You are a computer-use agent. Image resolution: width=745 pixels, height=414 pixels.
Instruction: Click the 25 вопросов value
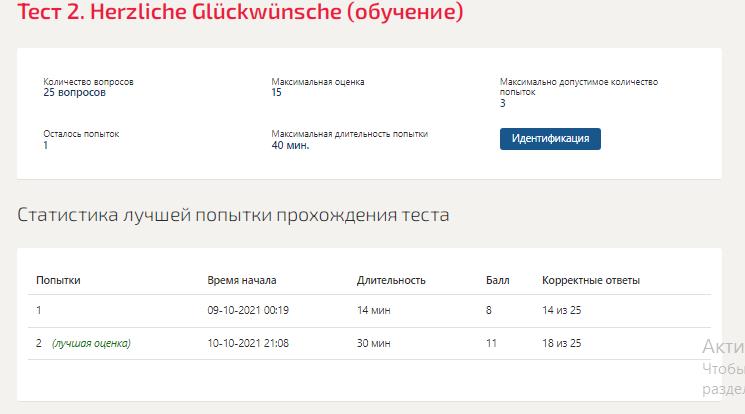75,93
